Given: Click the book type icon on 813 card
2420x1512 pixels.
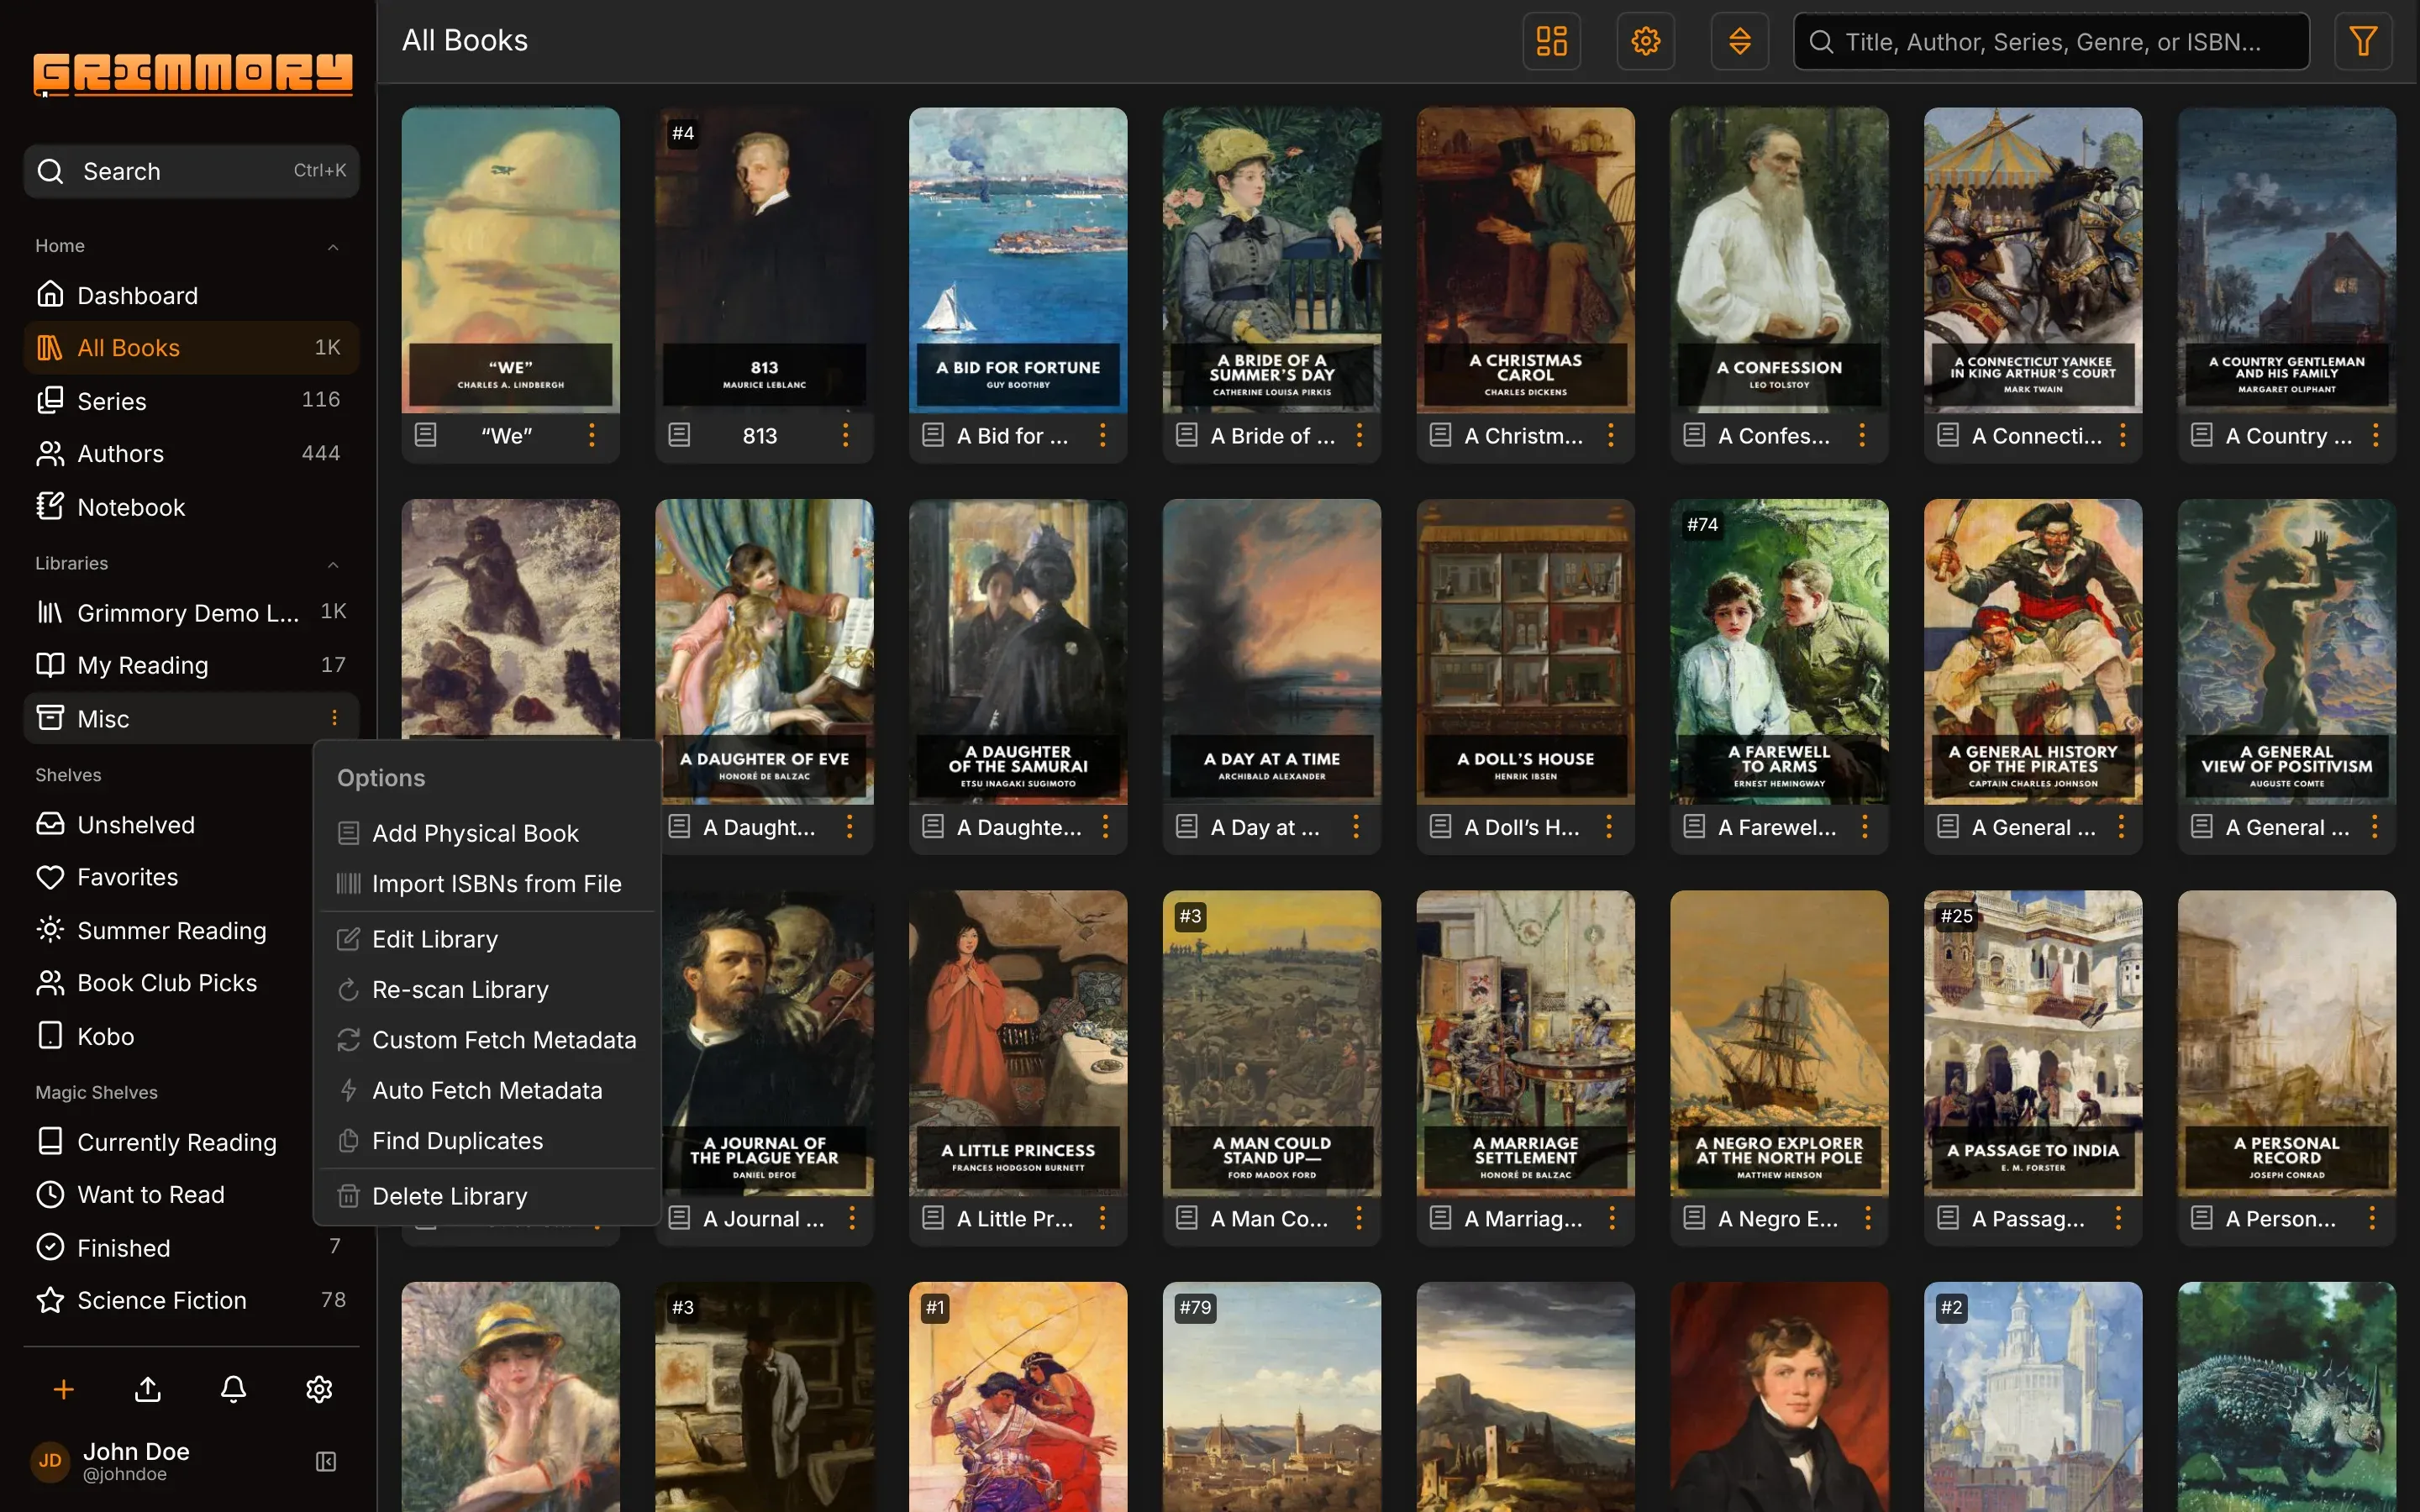Looking at the screenshot, I should 679,435.
